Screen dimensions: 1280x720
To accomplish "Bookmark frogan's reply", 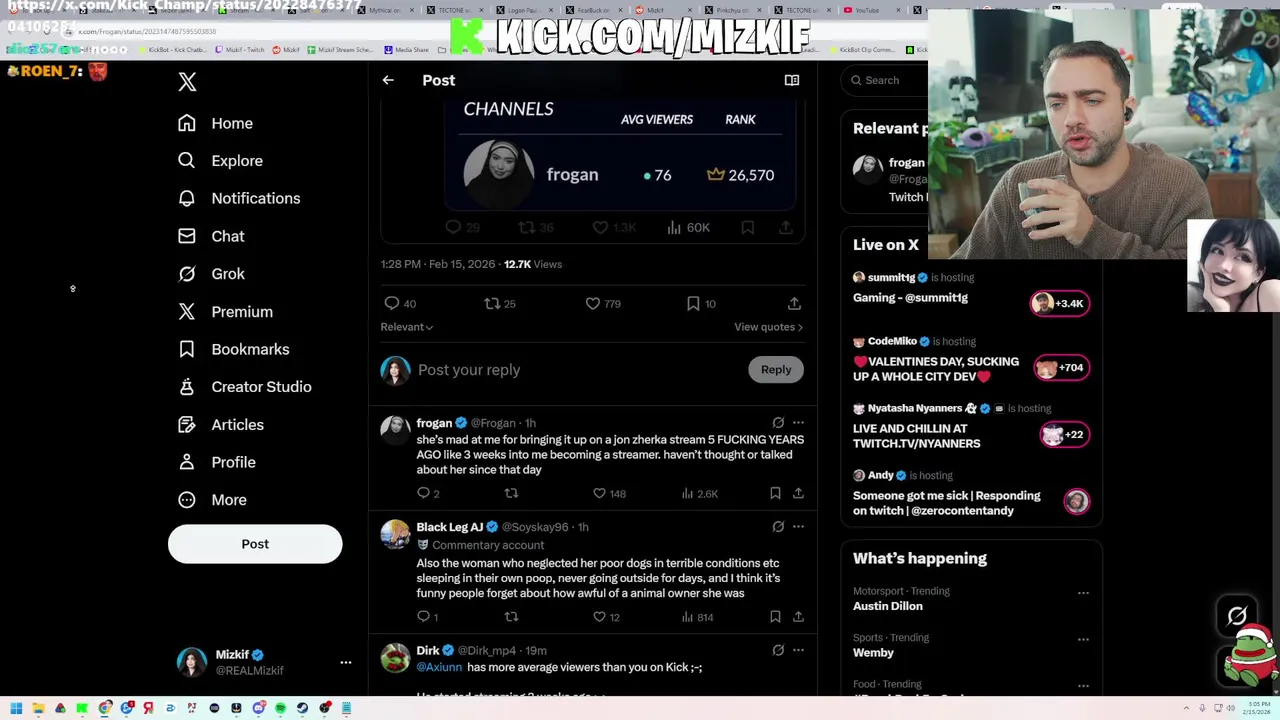I will [x=775, y=493].
